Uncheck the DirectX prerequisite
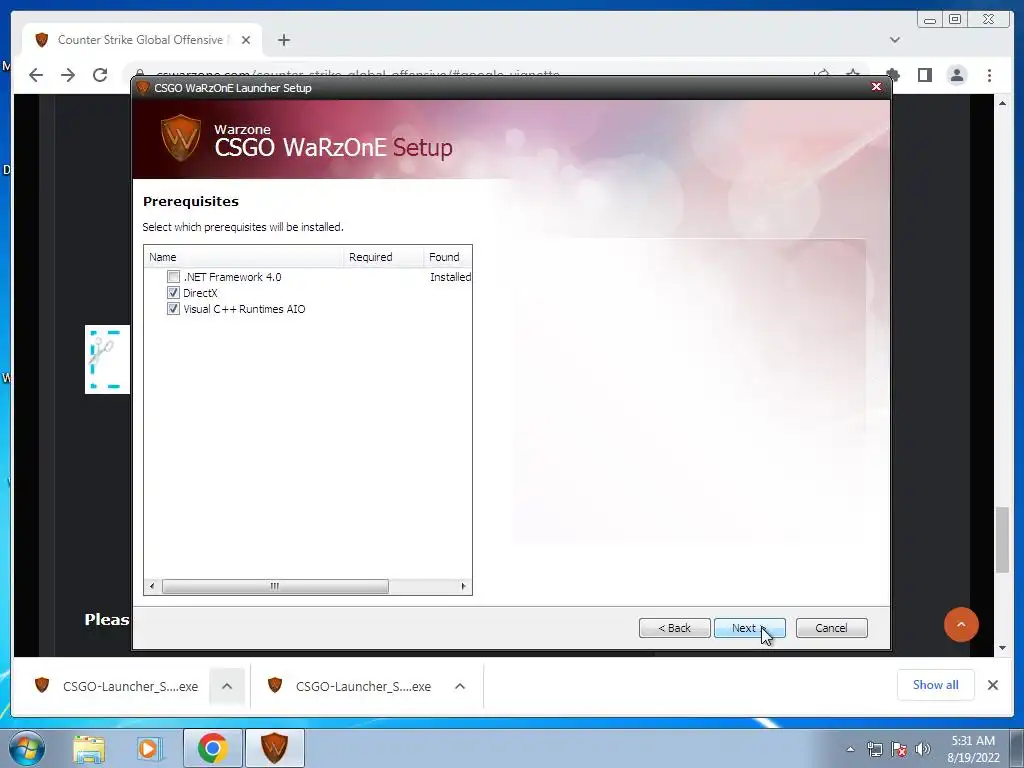The image size is (1024, 768). point(173,293)
